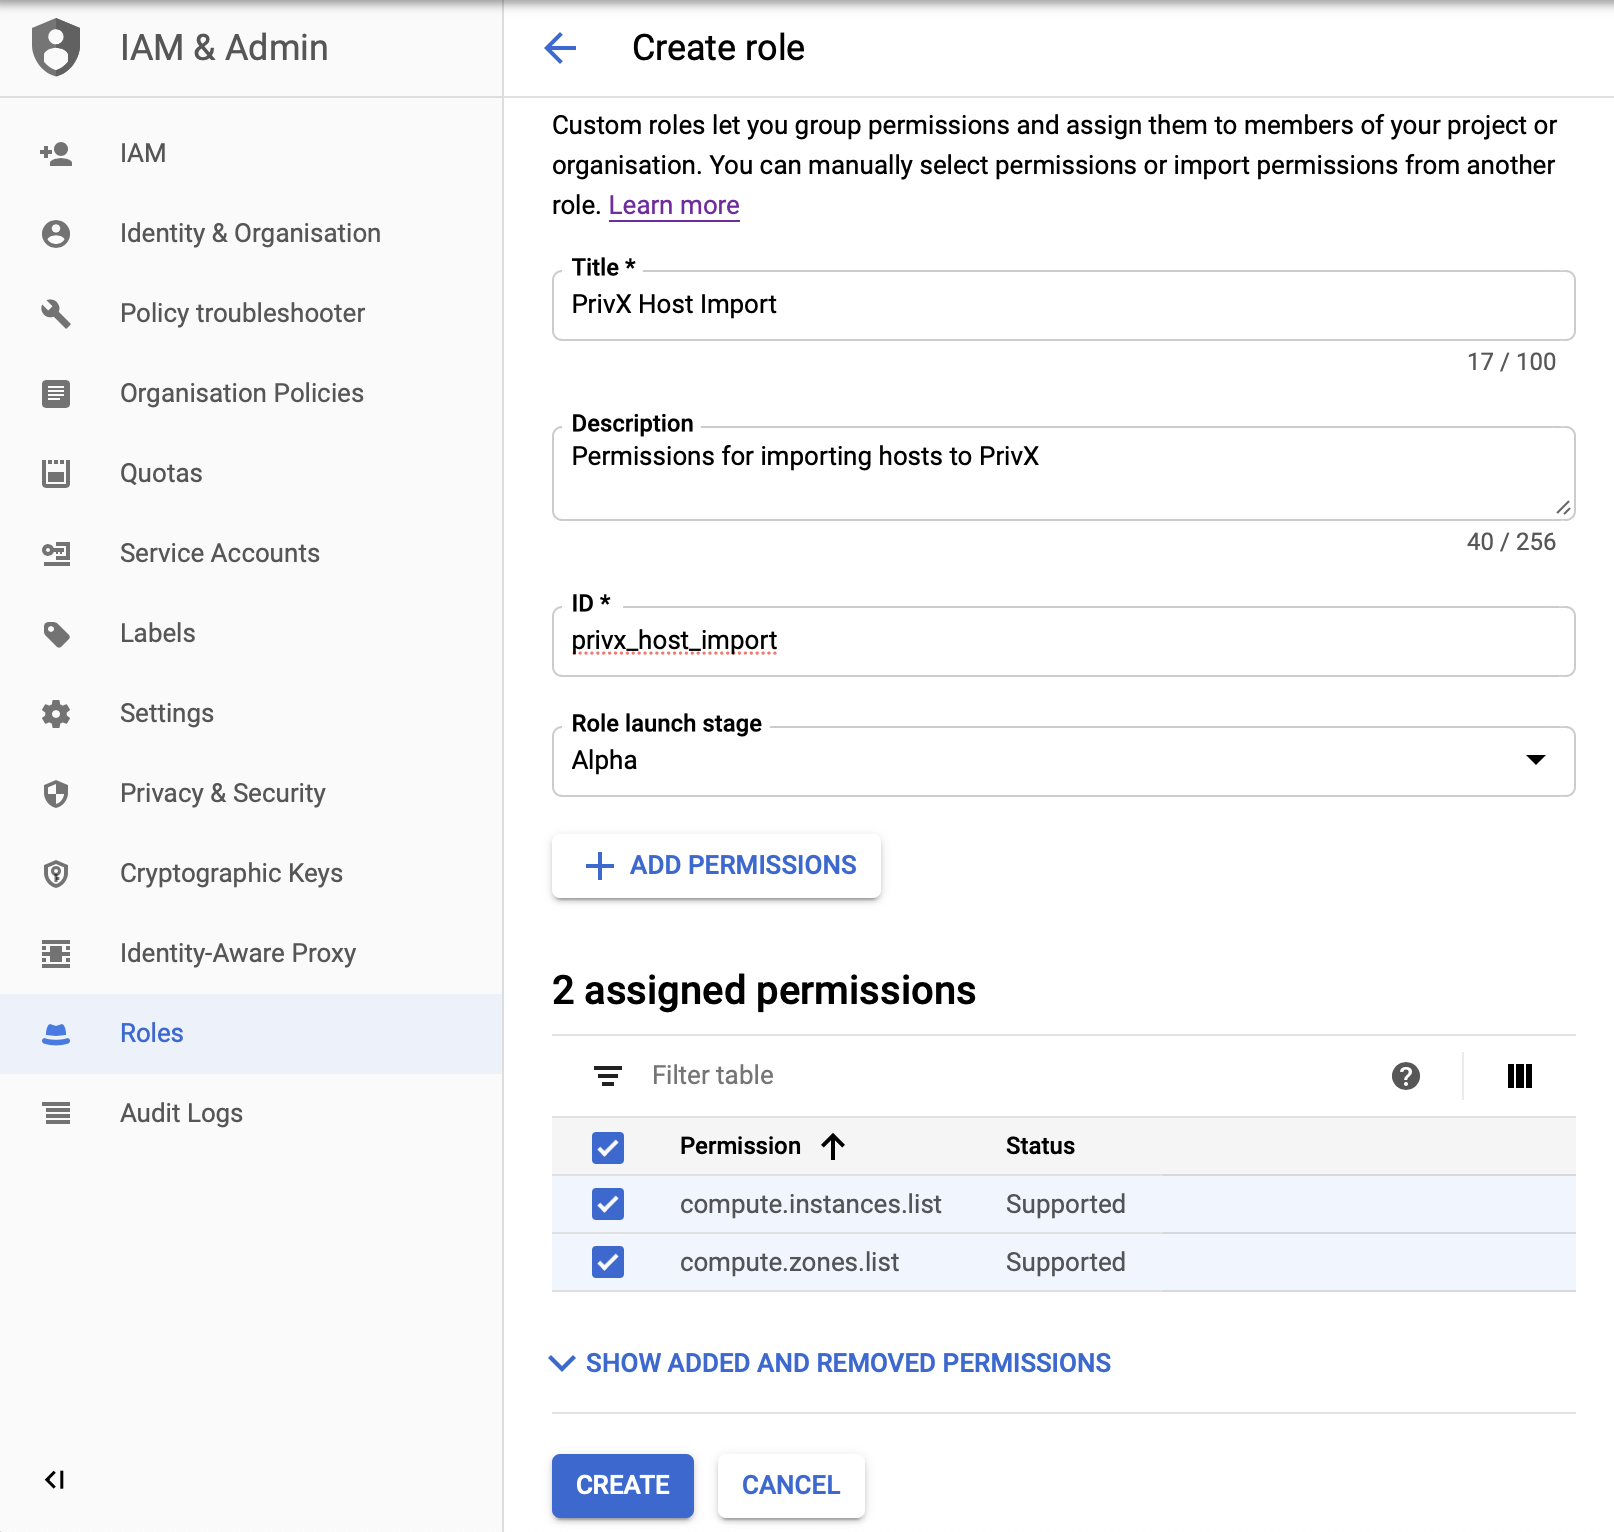Go back using the blue arrow
The width and height of the screenshot is (1614, 1532).
[560, 47]
